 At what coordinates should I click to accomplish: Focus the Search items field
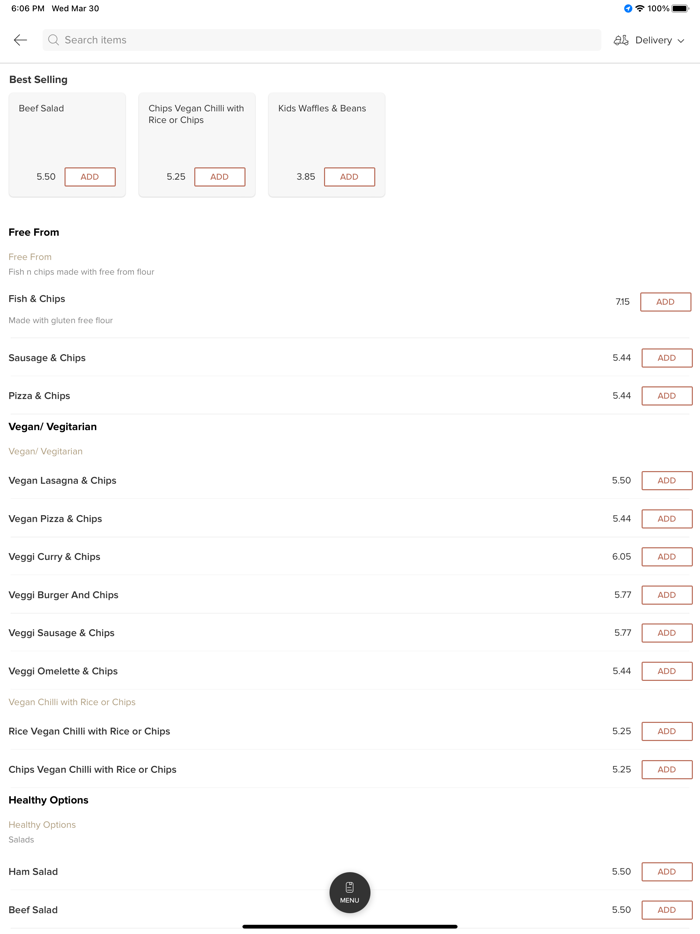tap(320, 40)
